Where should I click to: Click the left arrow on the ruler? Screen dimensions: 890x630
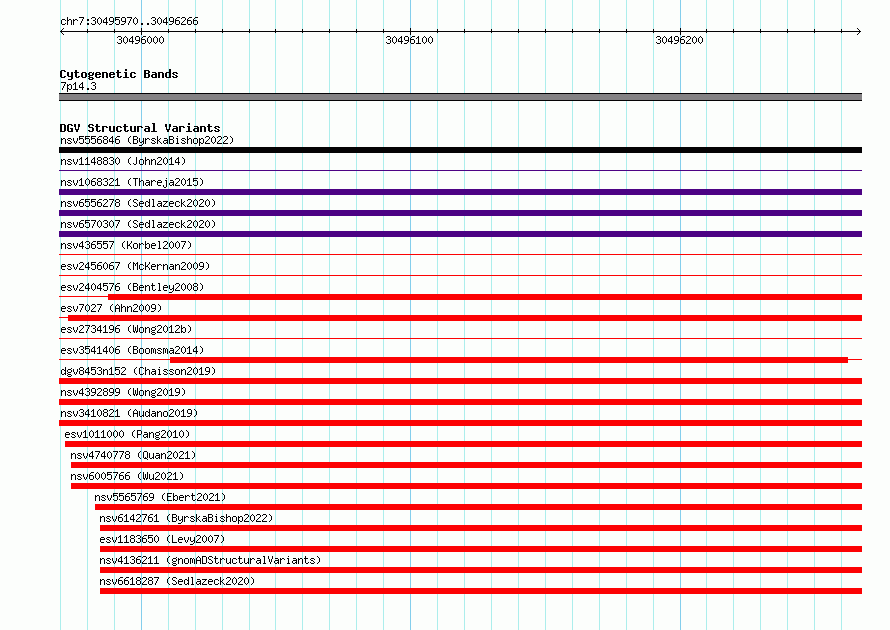pos(62,31)
